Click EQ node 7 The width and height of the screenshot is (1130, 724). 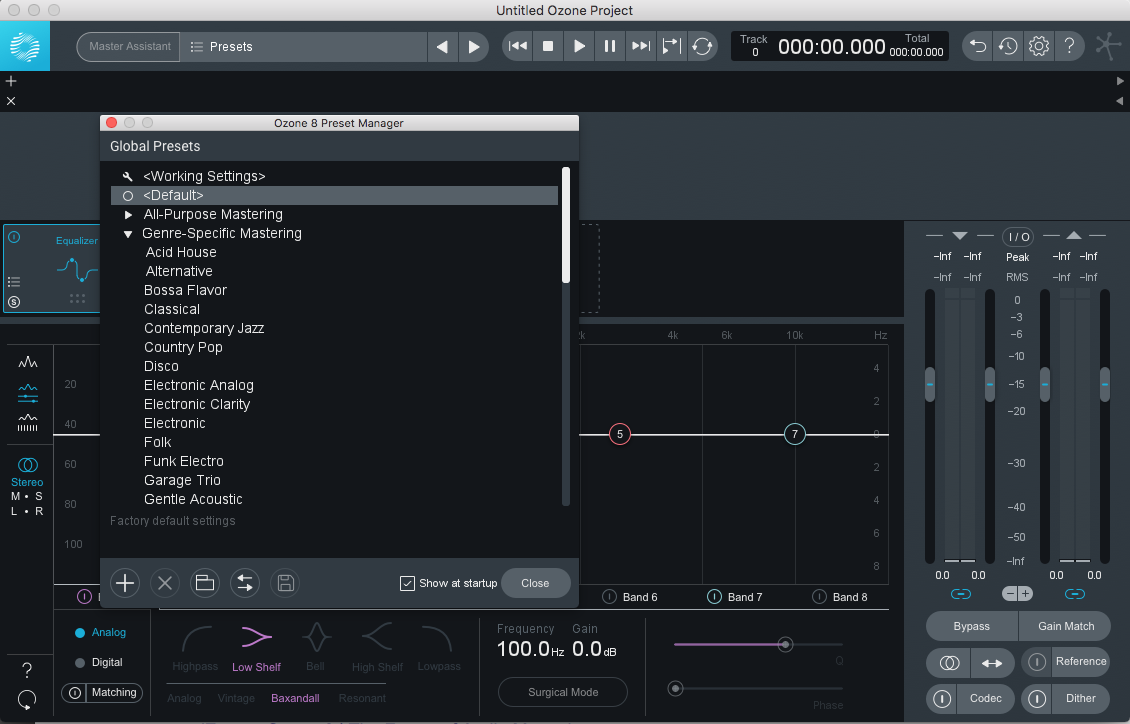click(x=795, y=434)
